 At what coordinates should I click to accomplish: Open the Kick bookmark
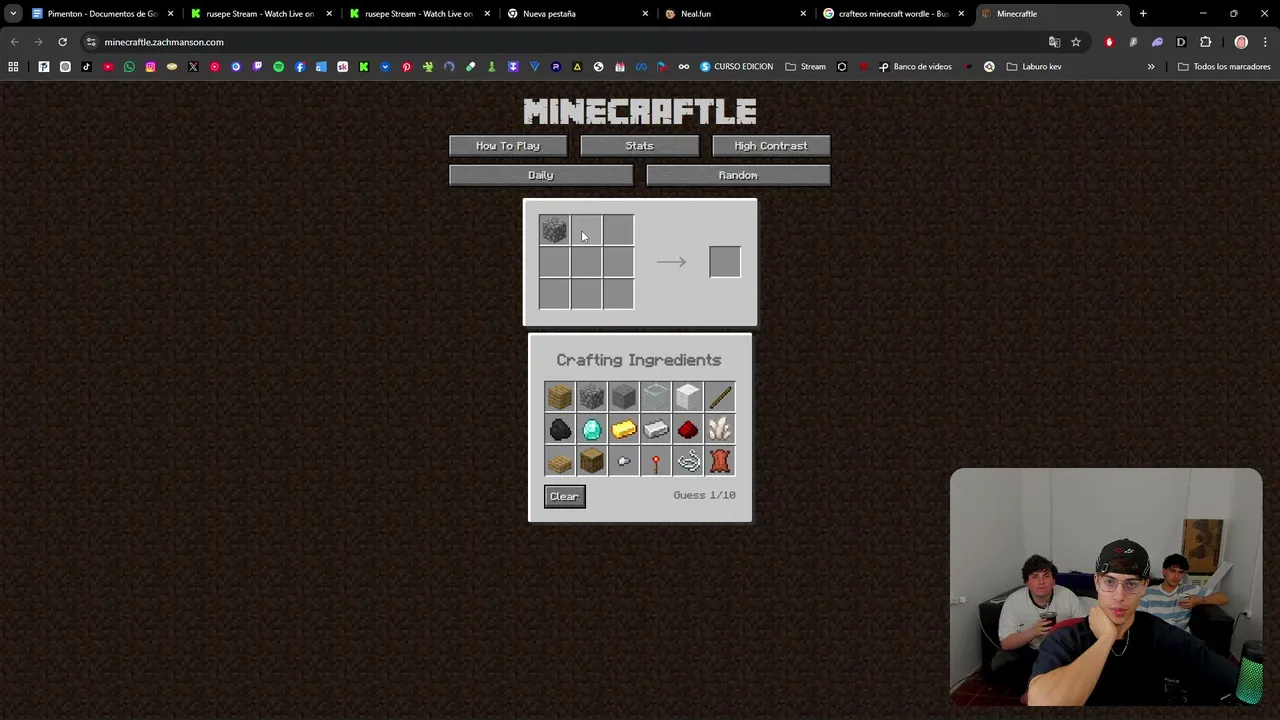364,67
